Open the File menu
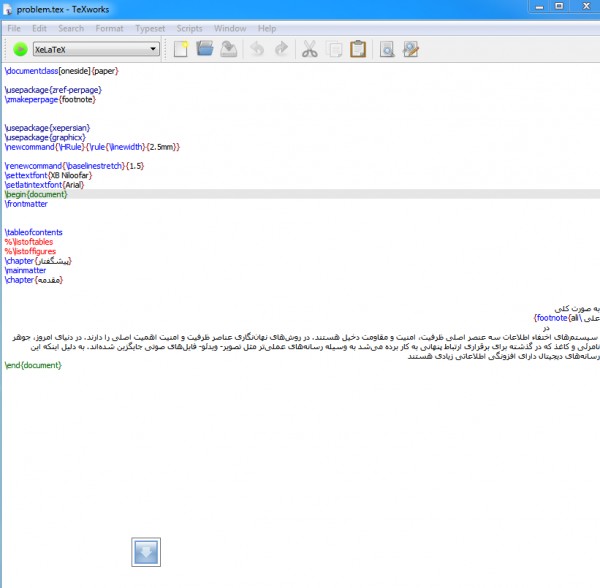Screen dimensions: 600x588 (x=15, y=29)
